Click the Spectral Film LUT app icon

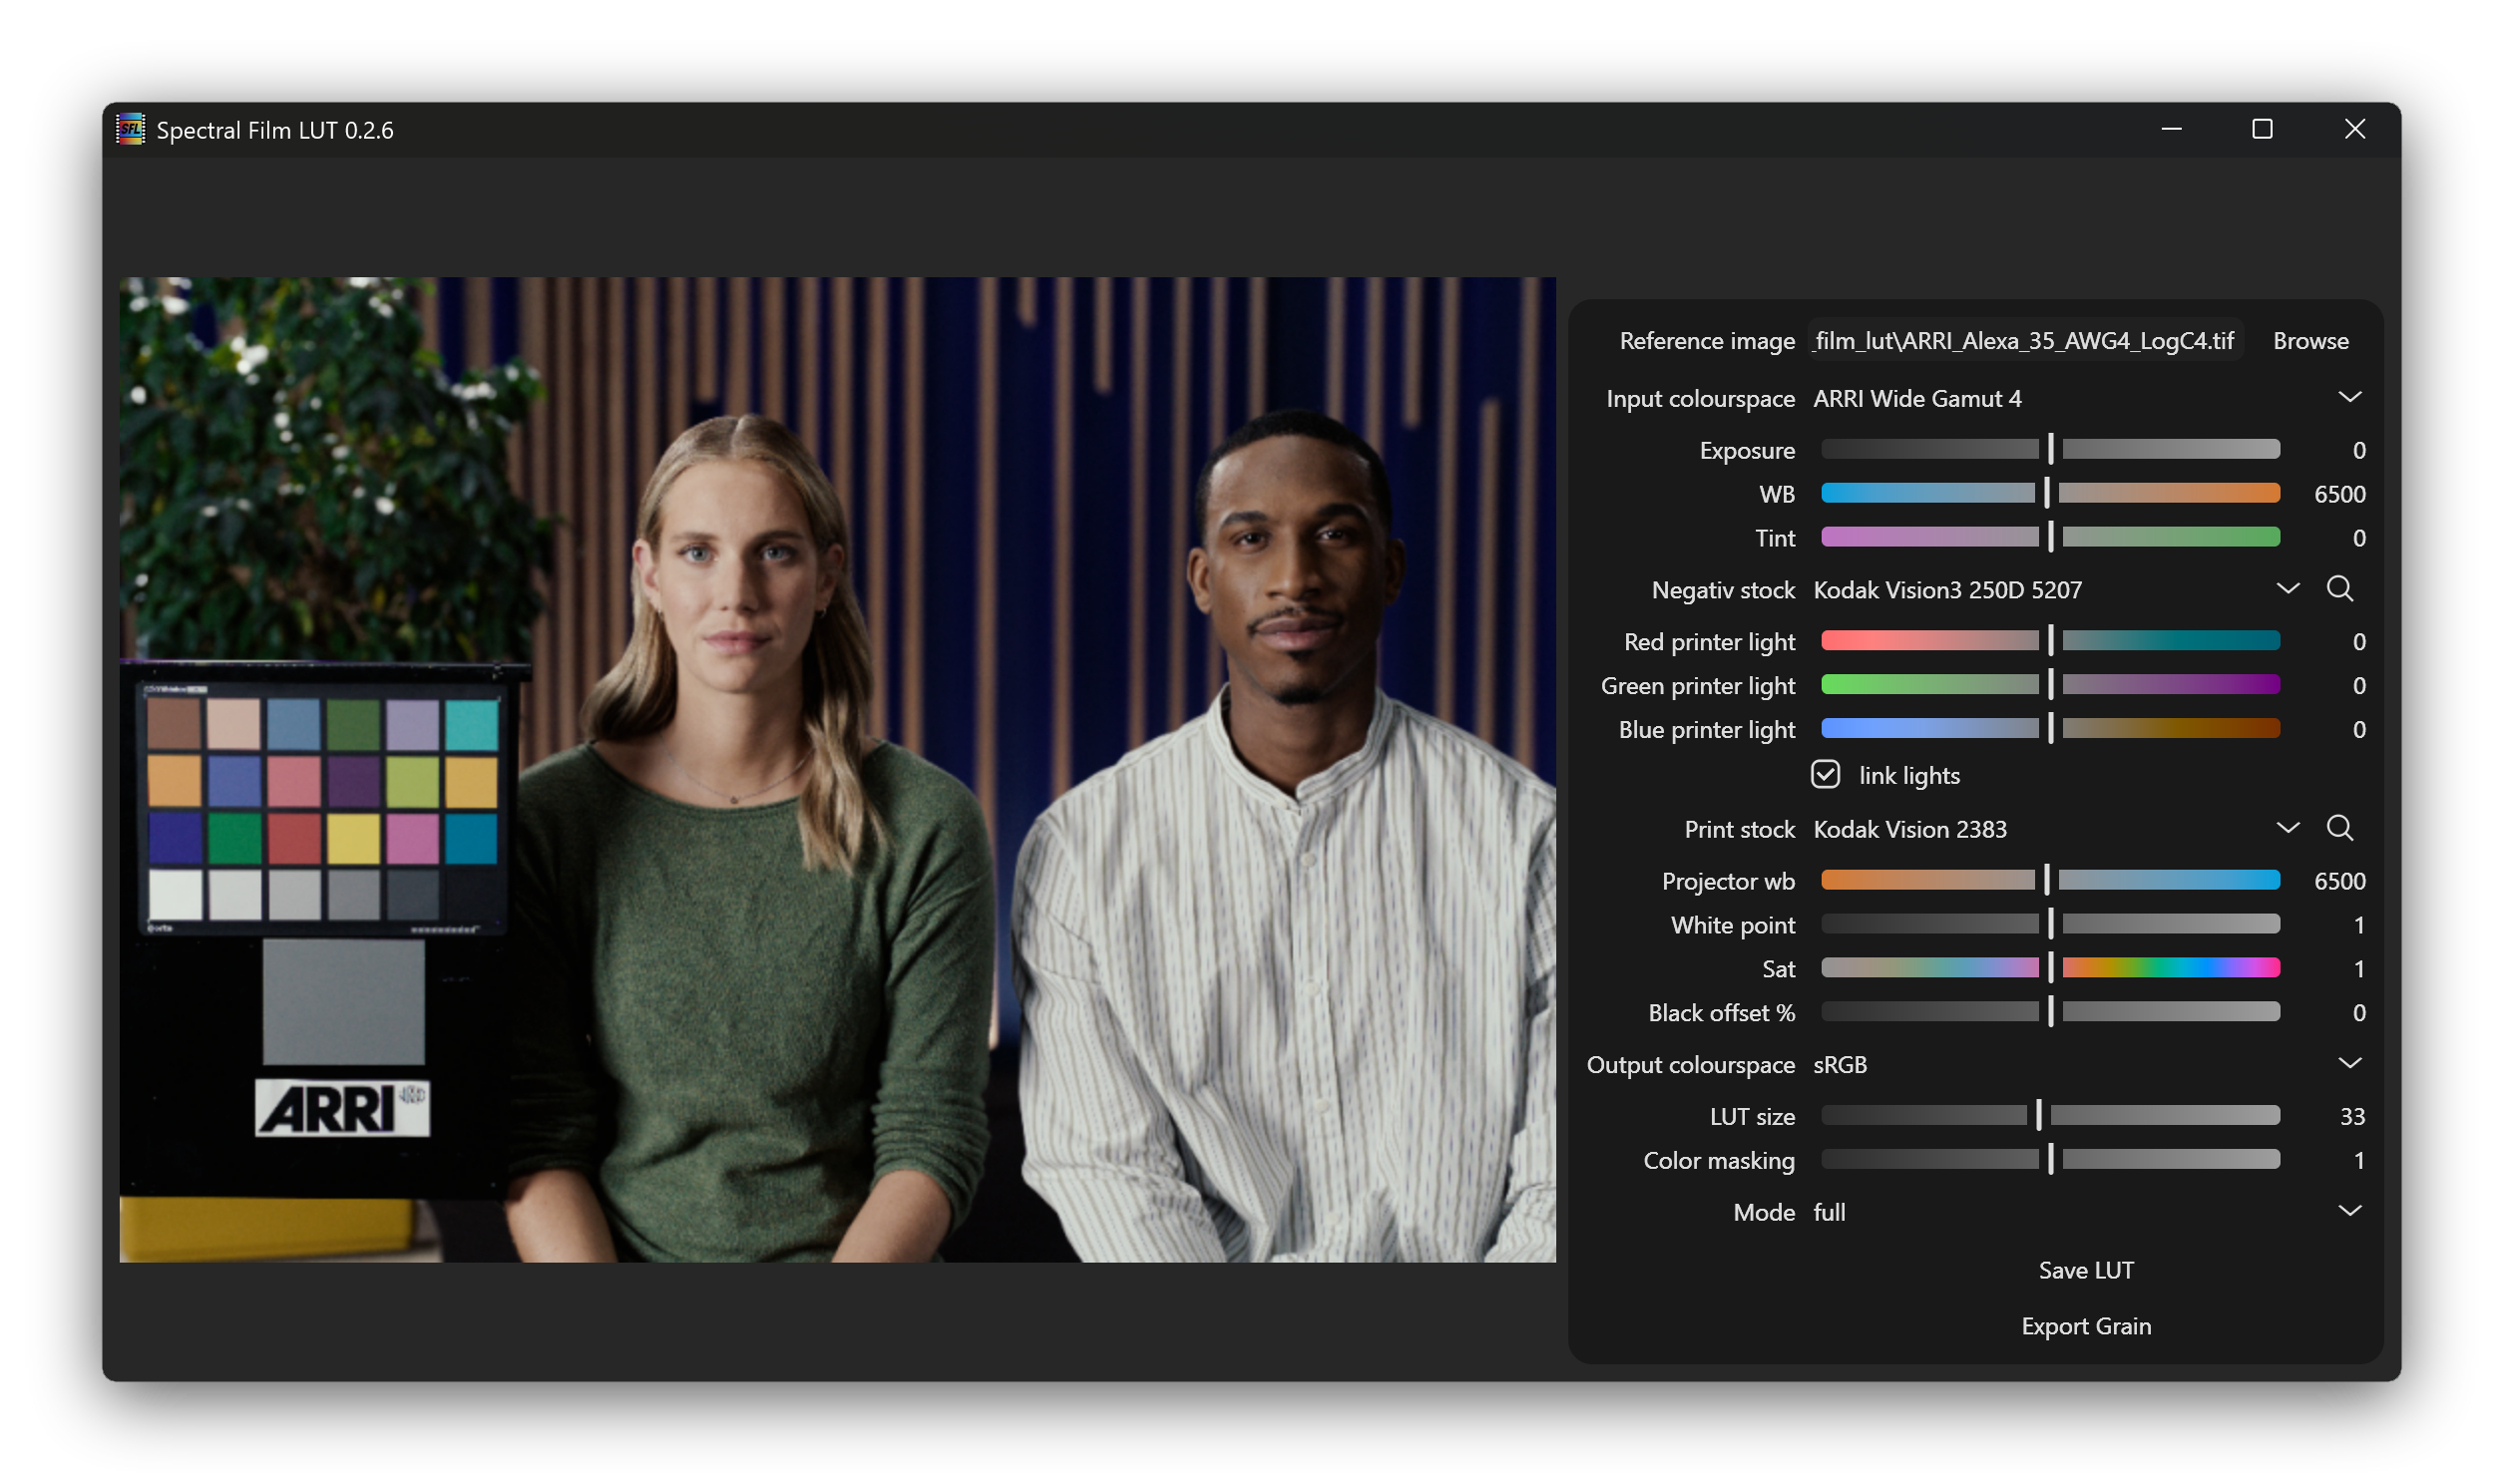130,129
